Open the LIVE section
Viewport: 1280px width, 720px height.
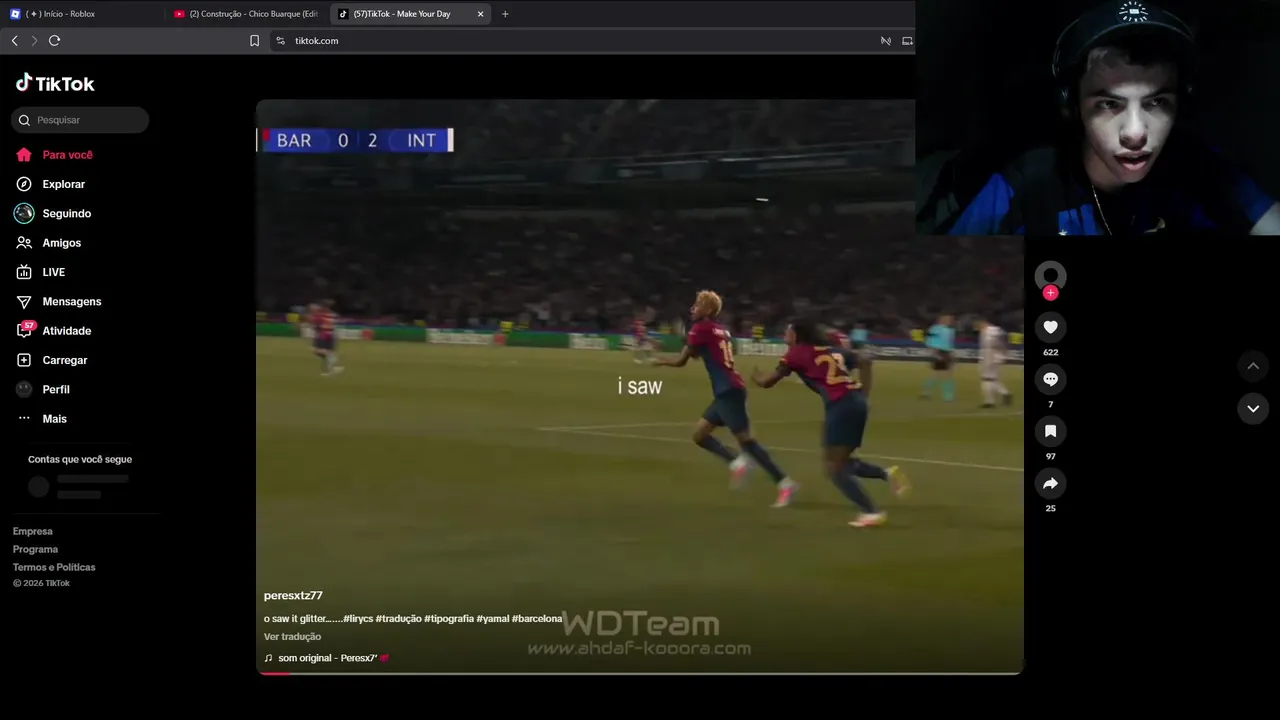[53, 272]
